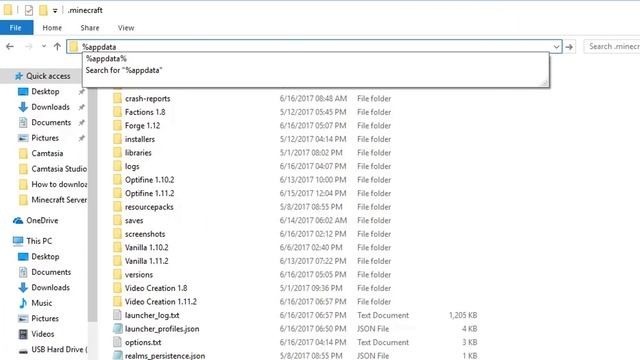Viewport: 640px width, 360px height.
Task: Click the Properties quick access toolbar icon
Action: click(x=29, y=10)
